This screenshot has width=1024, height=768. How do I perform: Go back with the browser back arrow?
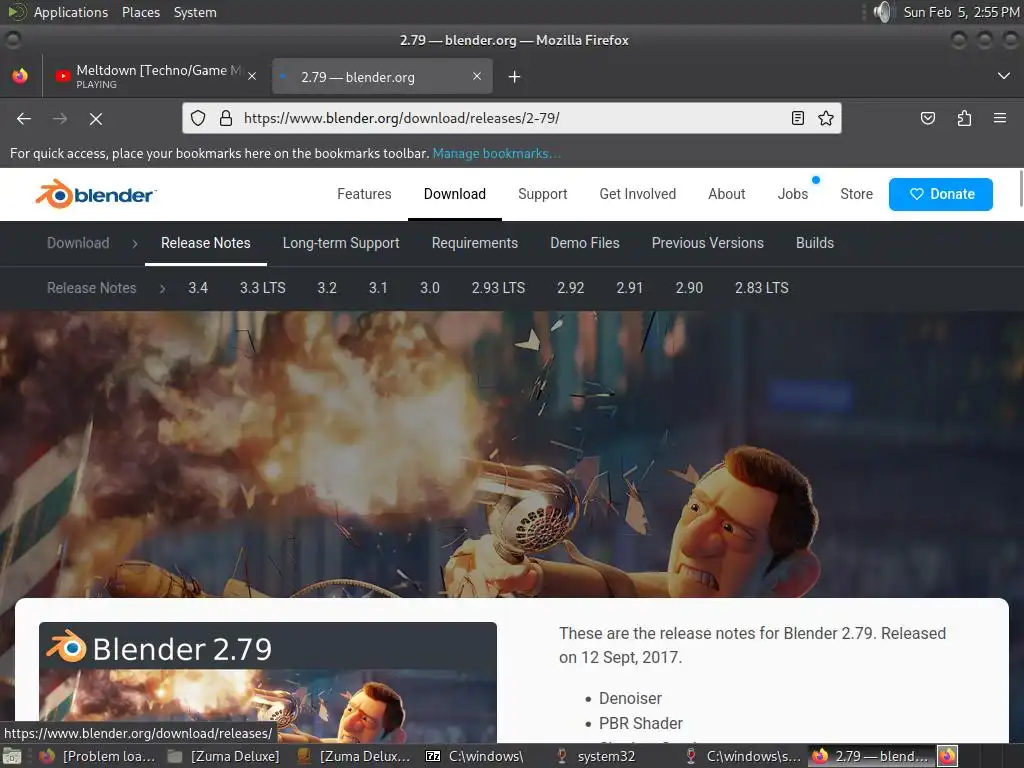(x=24, y=119)
